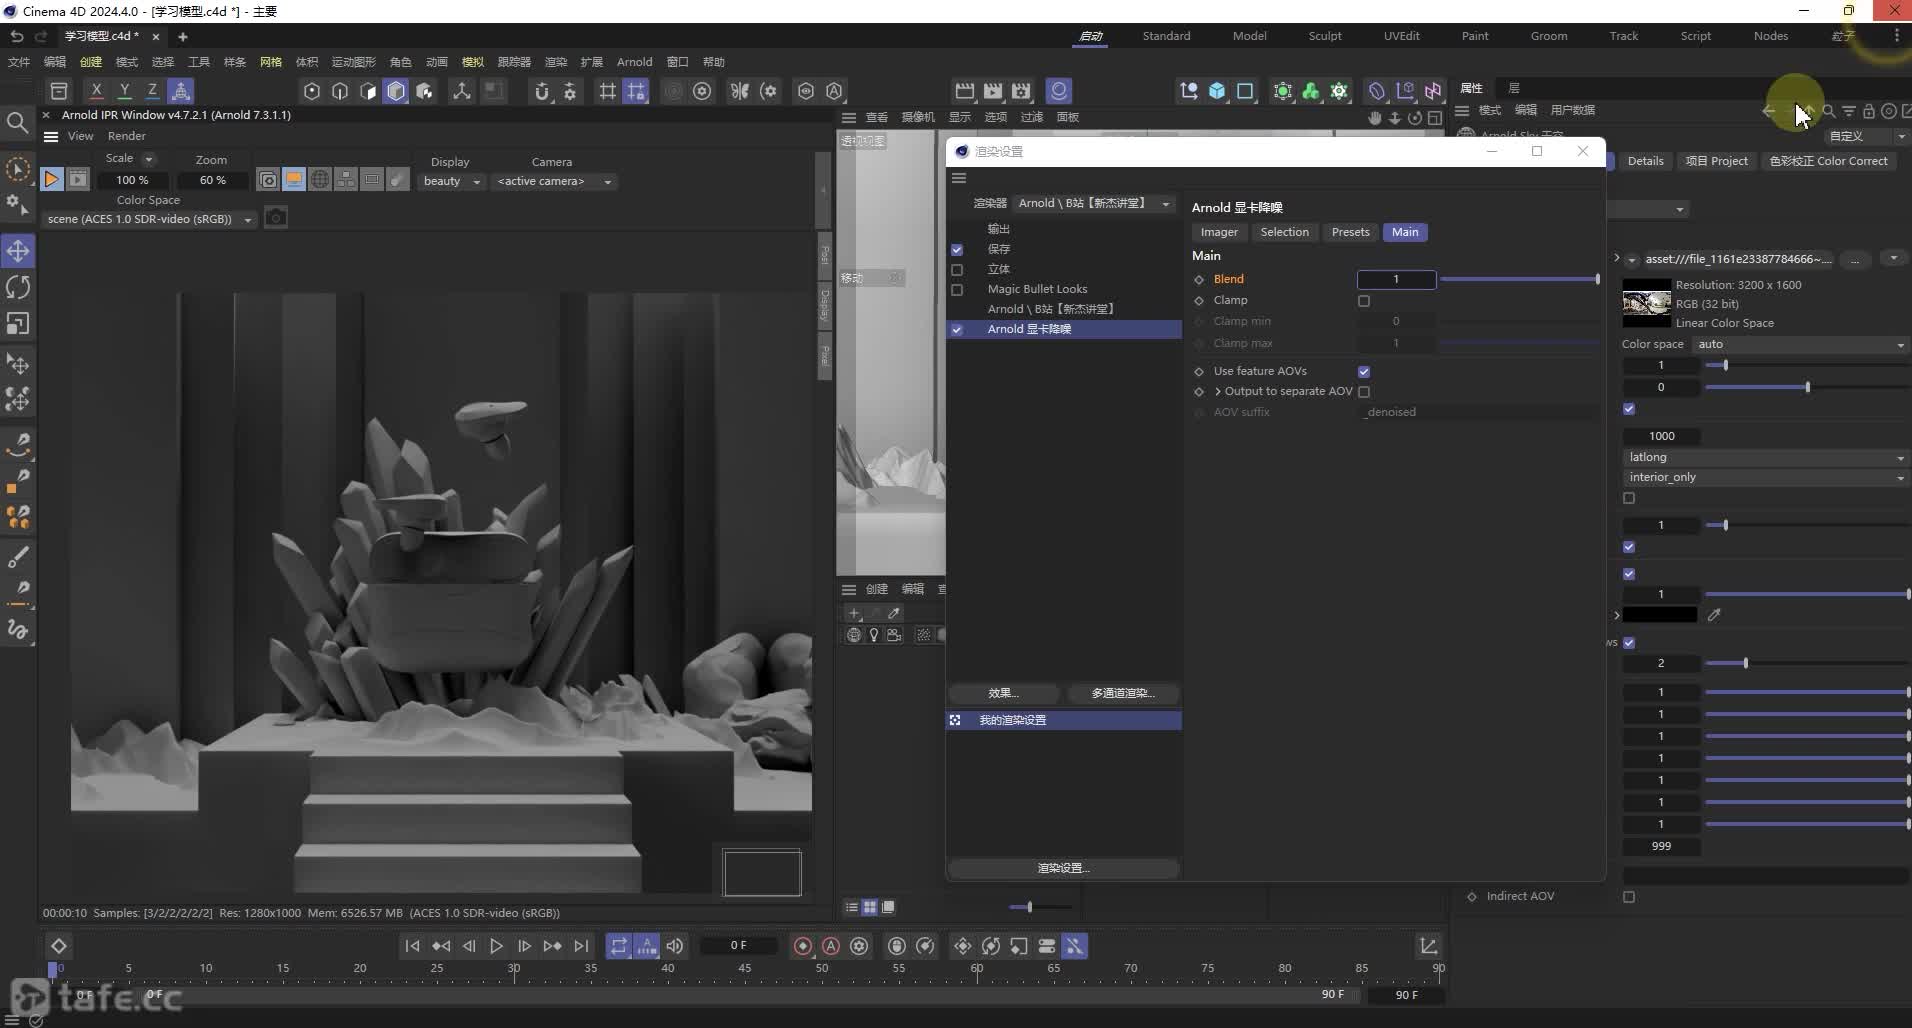The height and width of the screenshot is (1028, 1912).
Task: Open the scene ACES Color Space dropdown
Action: click(x=150, y=219)
